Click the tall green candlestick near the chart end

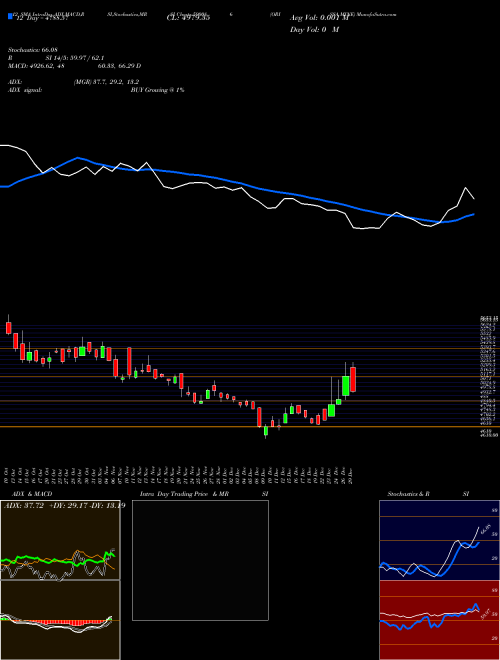coord(346,386)
